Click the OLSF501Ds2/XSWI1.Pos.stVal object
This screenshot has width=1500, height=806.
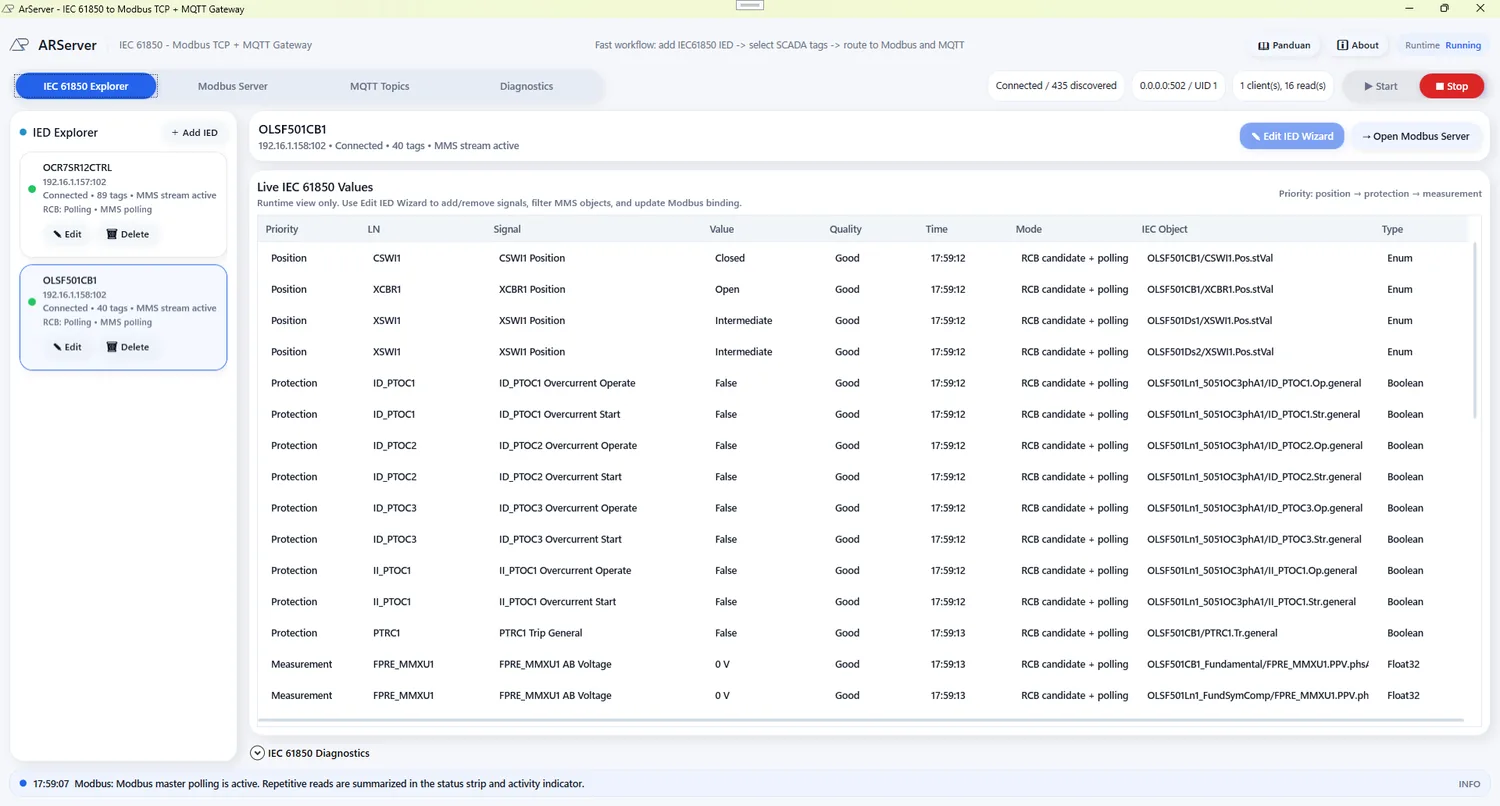pos(1210,352)
